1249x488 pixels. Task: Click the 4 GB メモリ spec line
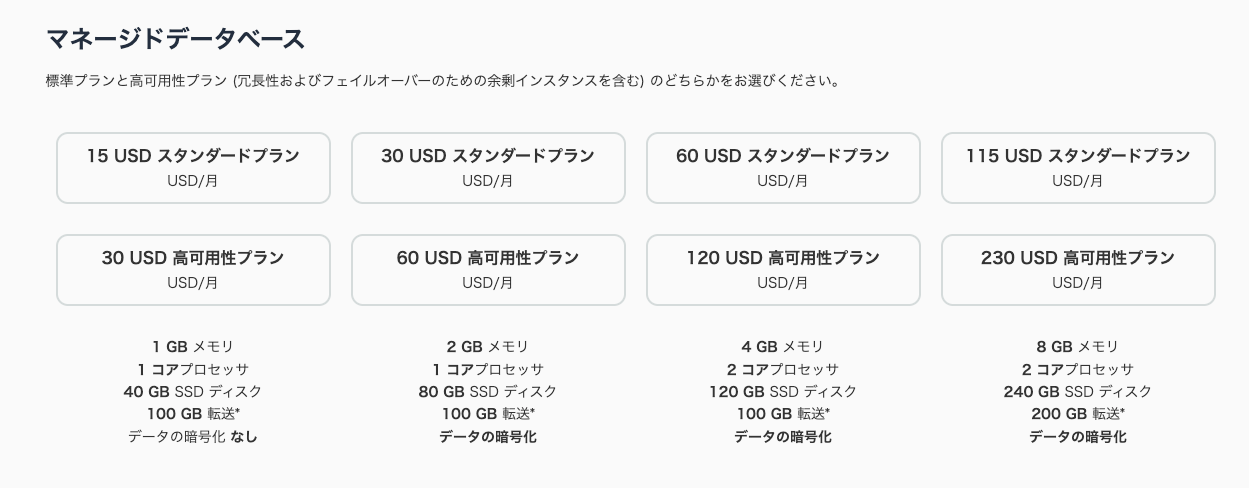click(783, 347)
